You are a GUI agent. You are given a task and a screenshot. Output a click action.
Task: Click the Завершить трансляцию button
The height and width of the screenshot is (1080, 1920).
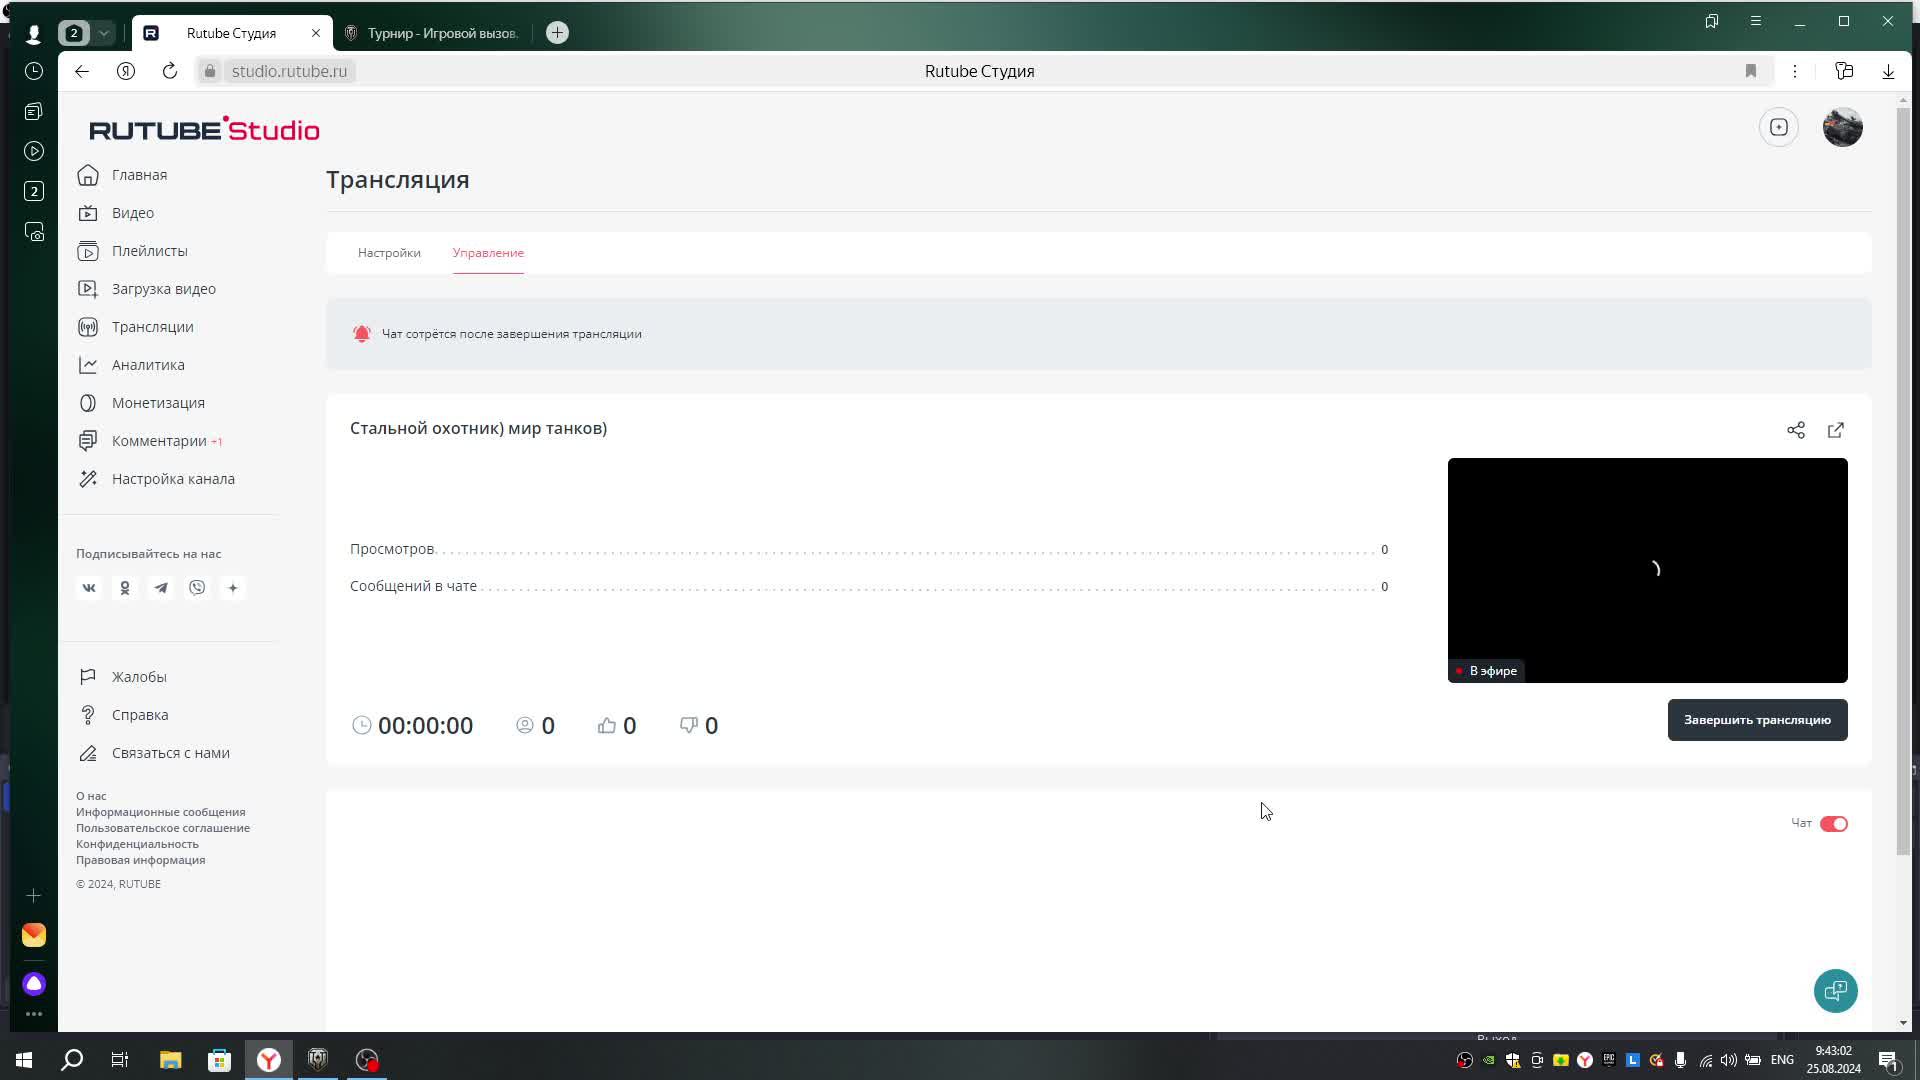1757,720
